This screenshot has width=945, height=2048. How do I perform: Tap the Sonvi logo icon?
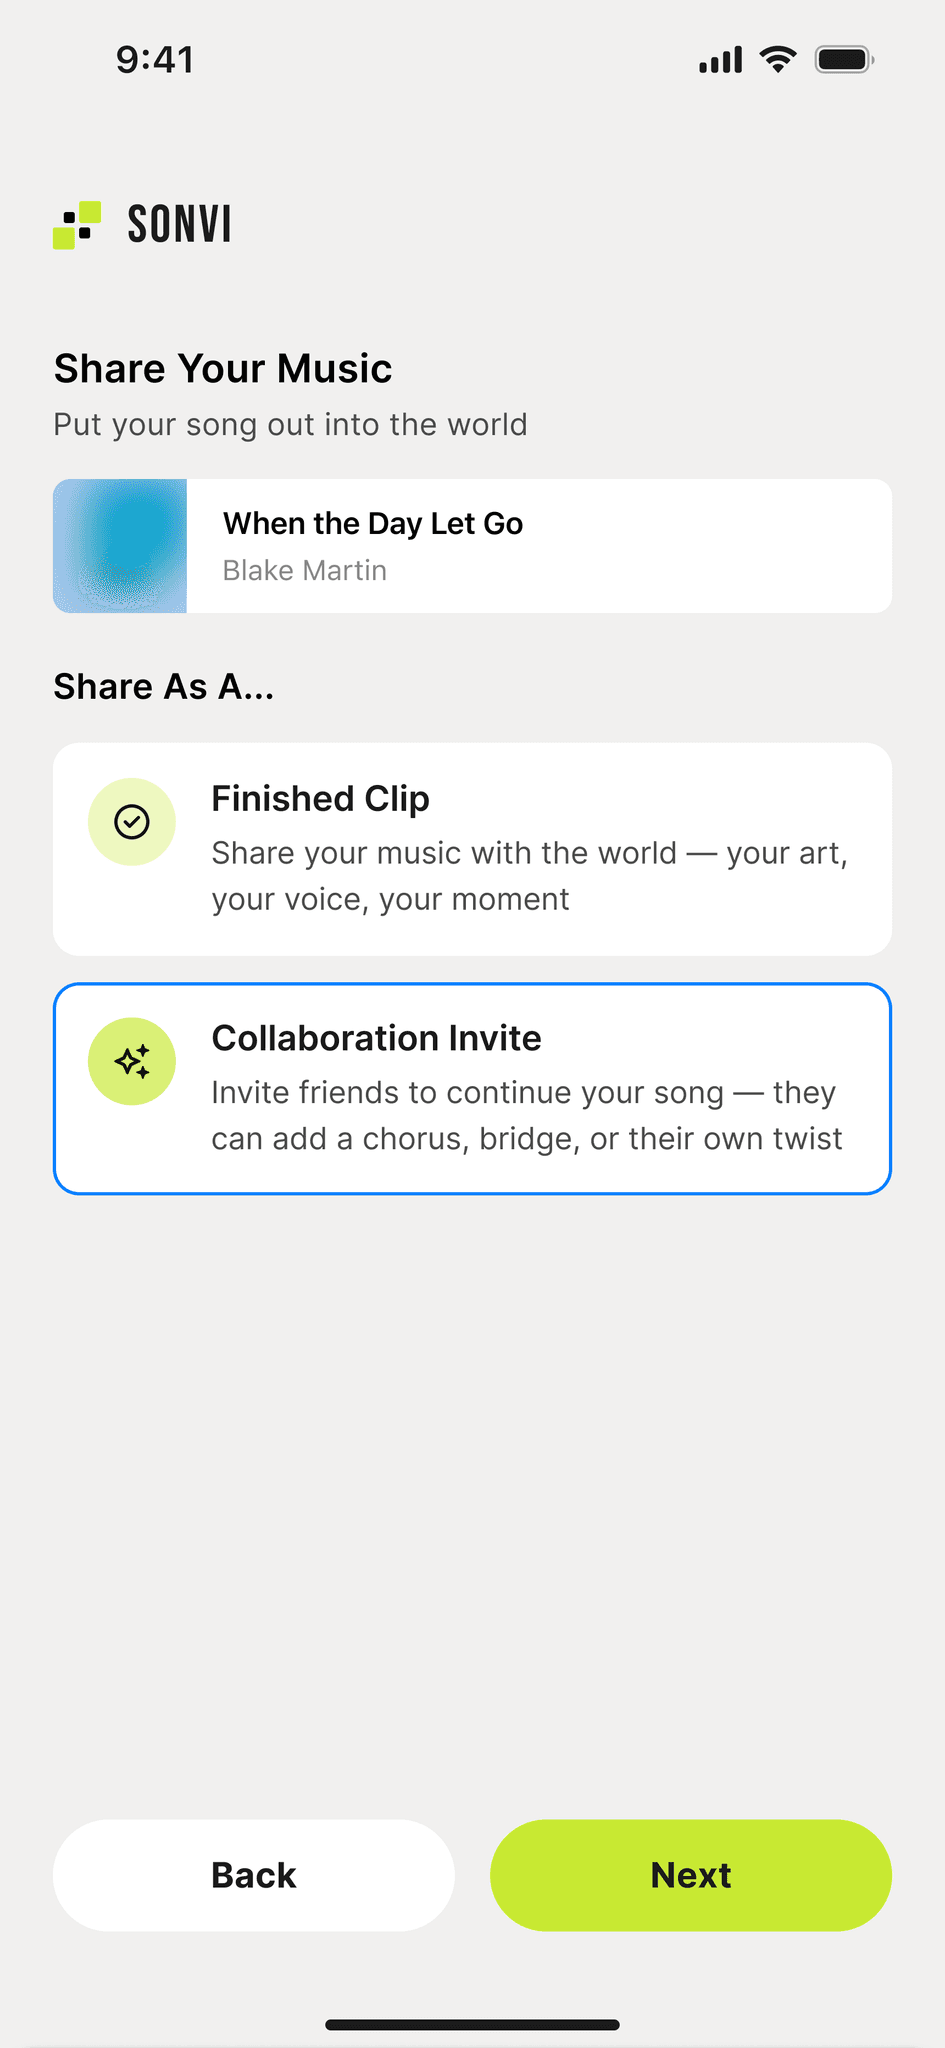[x=77, y=225]
